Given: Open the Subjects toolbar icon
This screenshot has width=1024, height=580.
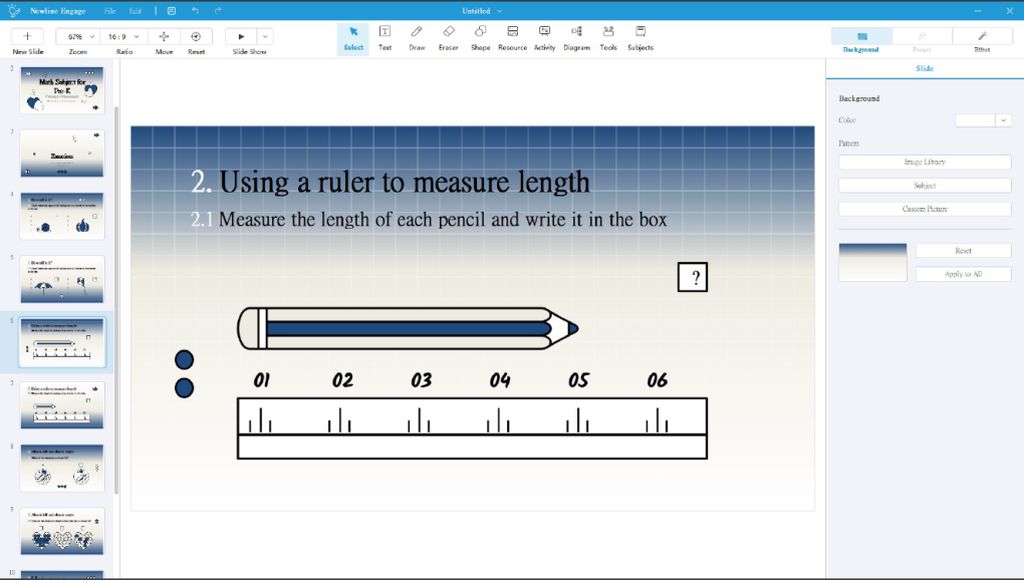Looking at the screenshot, I should click(640, 37).
